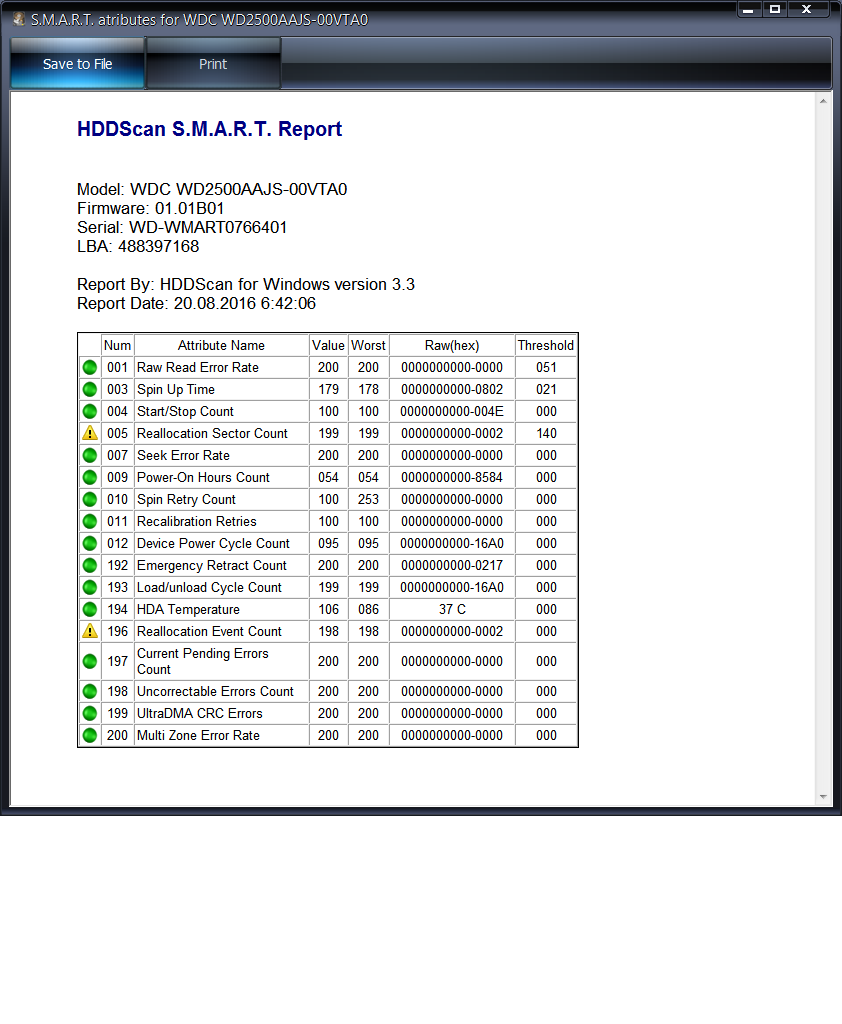Click green status icon for Load/unload Cycle Count
Image resolution: width=842 pixels, height=1024 pixels.
(90, 588)
